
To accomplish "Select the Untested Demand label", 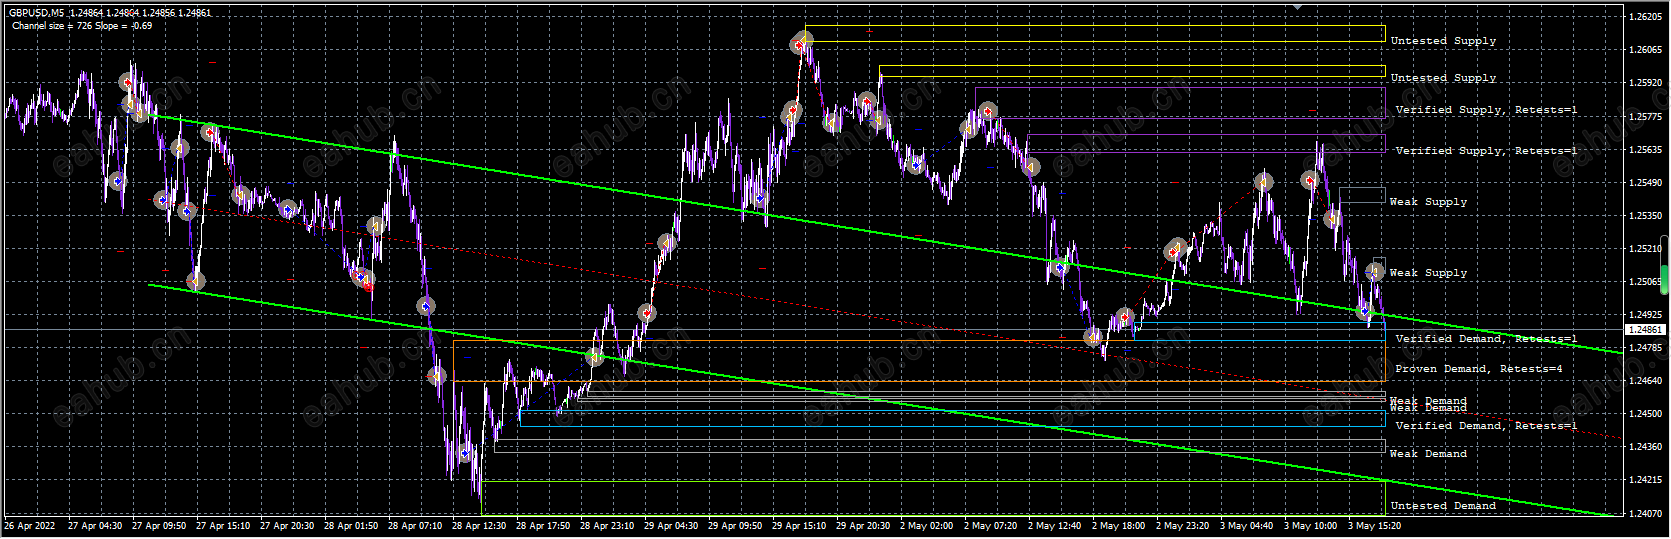I will 1443,506.
